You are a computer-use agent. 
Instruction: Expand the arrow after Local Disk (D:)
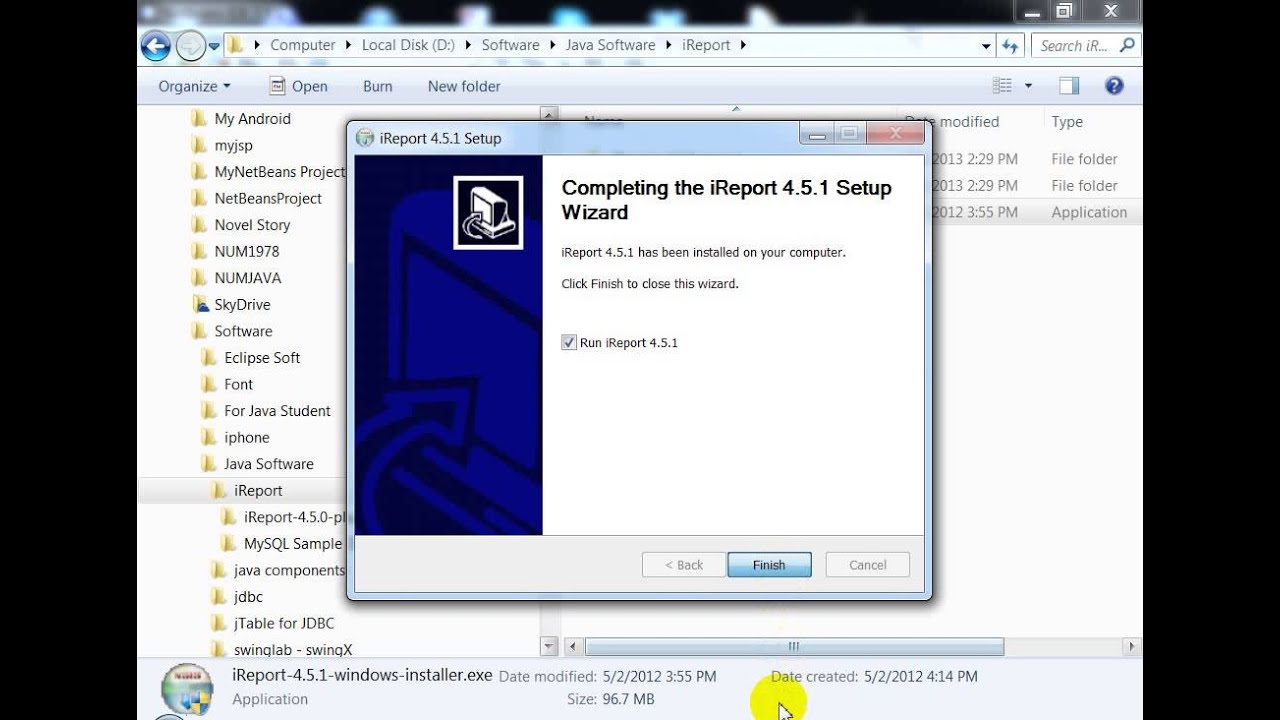coord(469,45)
